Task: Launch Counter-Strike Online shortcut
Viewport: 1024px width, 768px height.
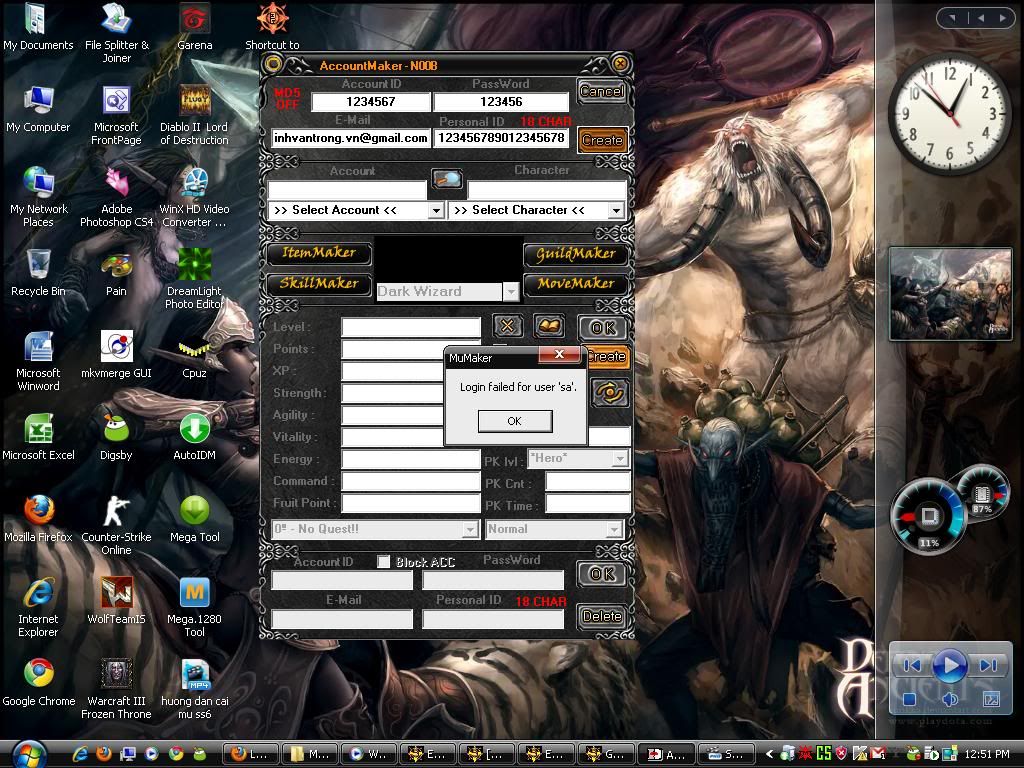Action: click(116, 525)
